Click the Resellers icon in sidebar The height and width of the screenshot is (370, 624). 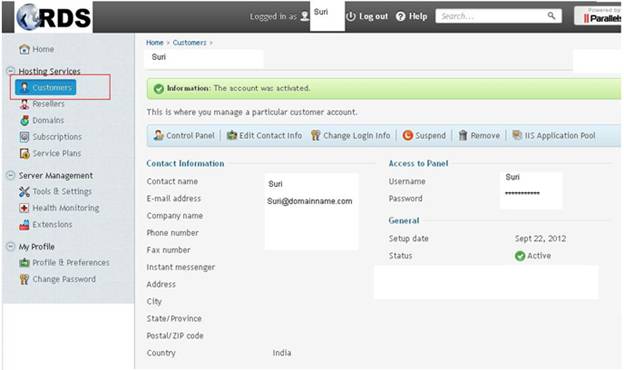(x=24, y=104)
